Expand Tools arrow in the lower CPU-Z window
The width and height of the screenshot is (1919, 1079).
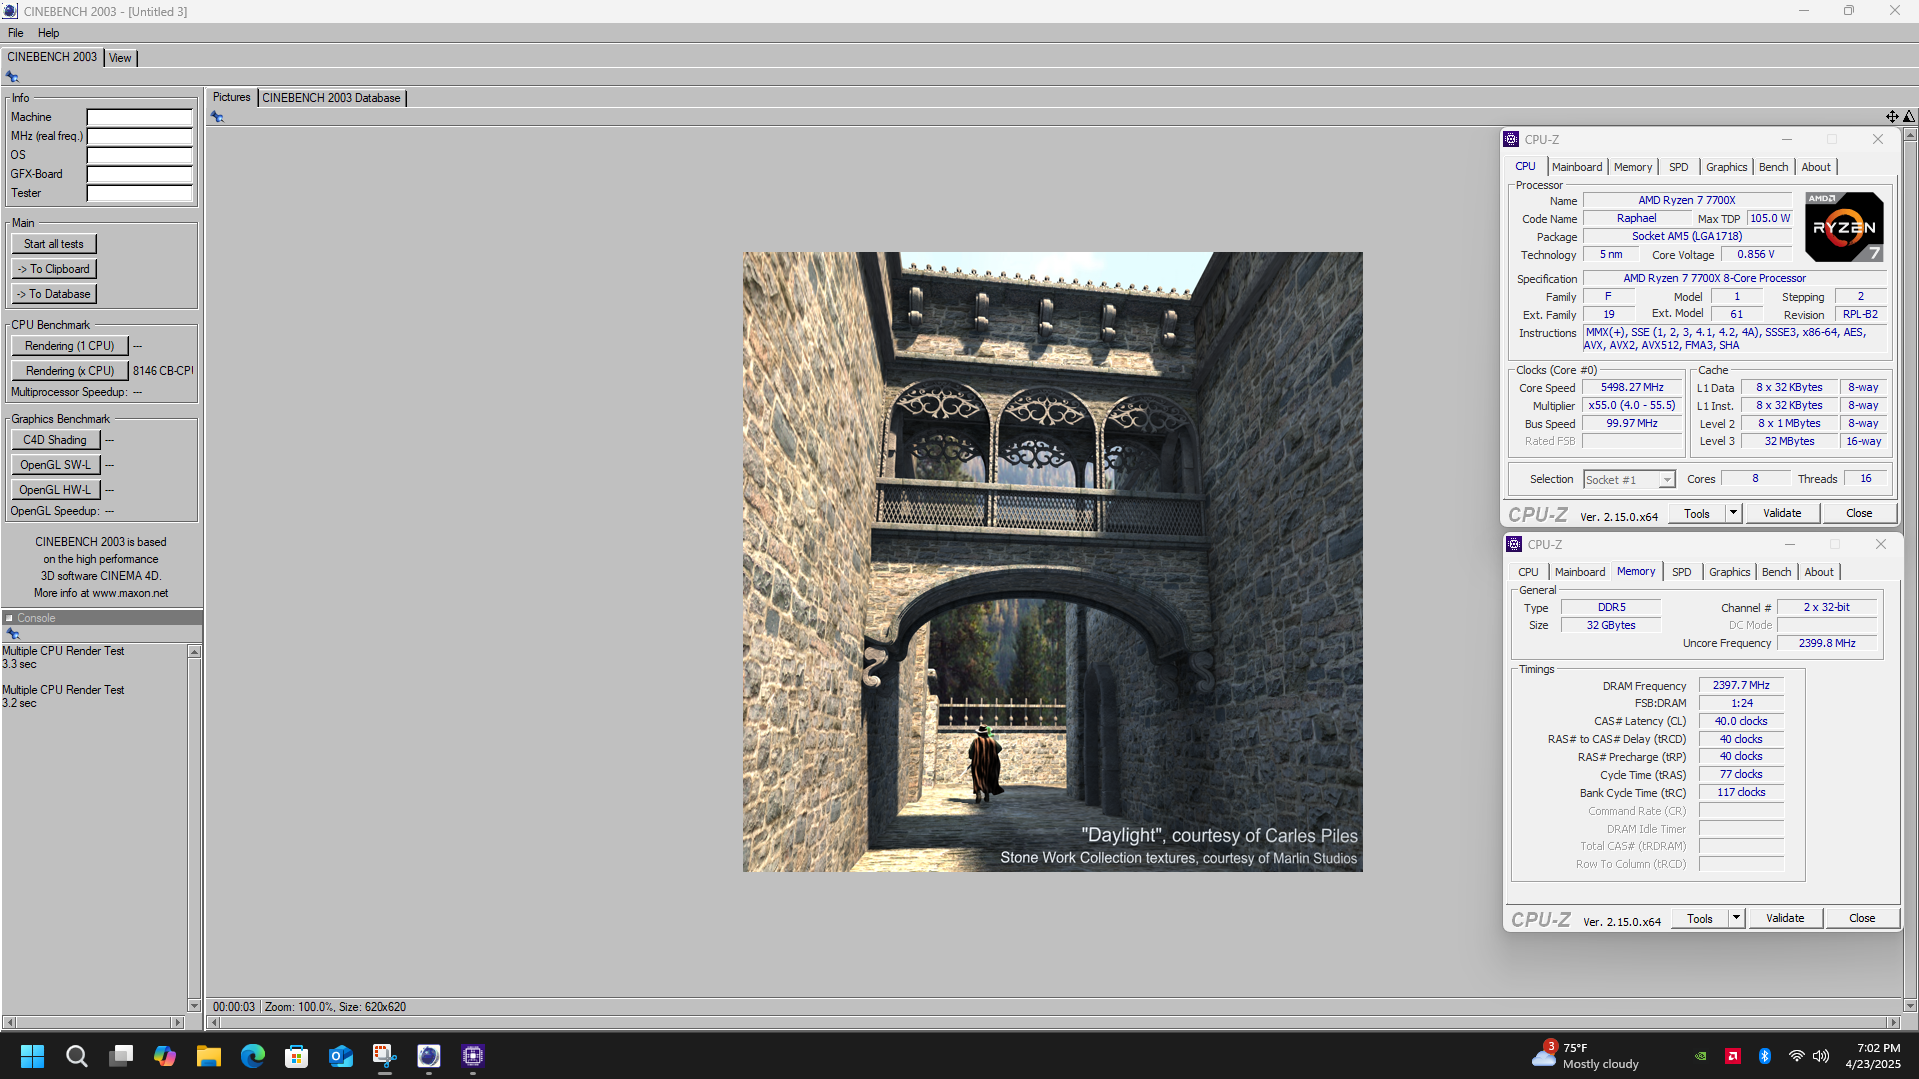1737,918
